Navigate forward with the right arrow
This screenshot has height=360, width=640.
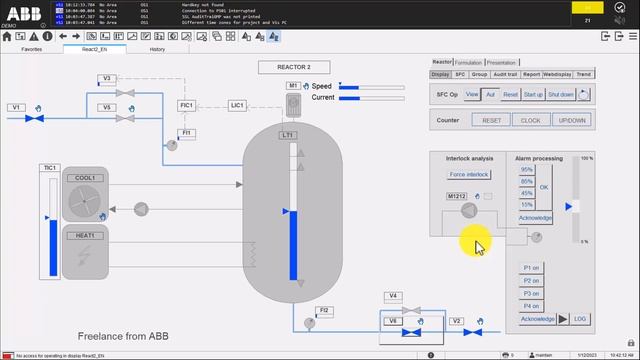(76, 36)
